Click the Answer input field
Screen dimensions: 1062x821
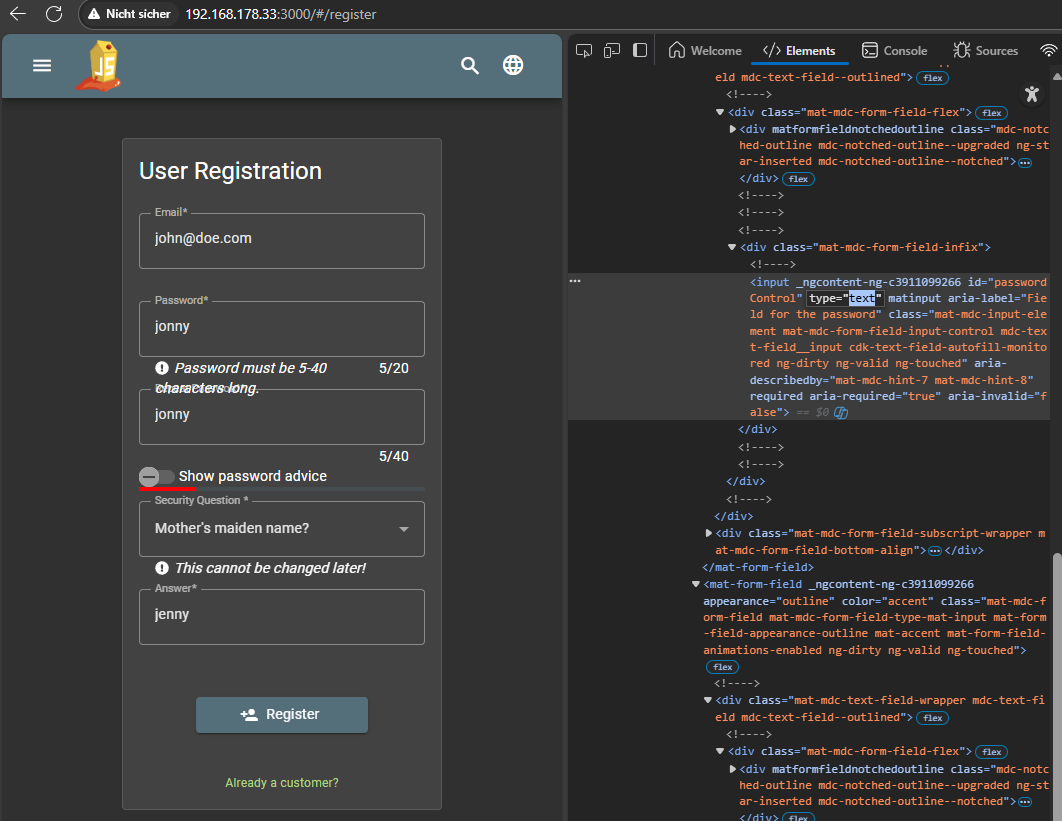tap(282, 616)
